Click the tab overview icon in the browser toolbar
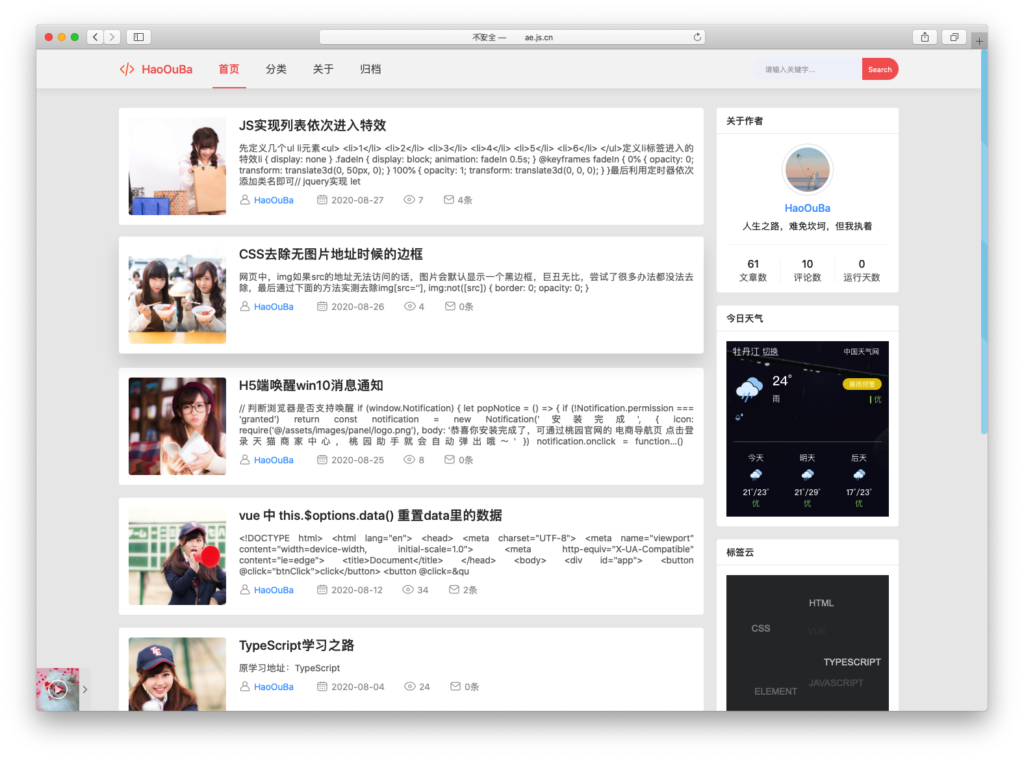The width and height of the screenshot is (1024, 759). 953,36
